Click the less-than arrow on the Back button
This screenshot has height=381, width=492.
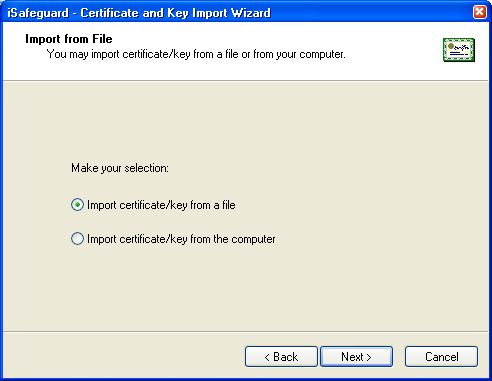point(267,357)
